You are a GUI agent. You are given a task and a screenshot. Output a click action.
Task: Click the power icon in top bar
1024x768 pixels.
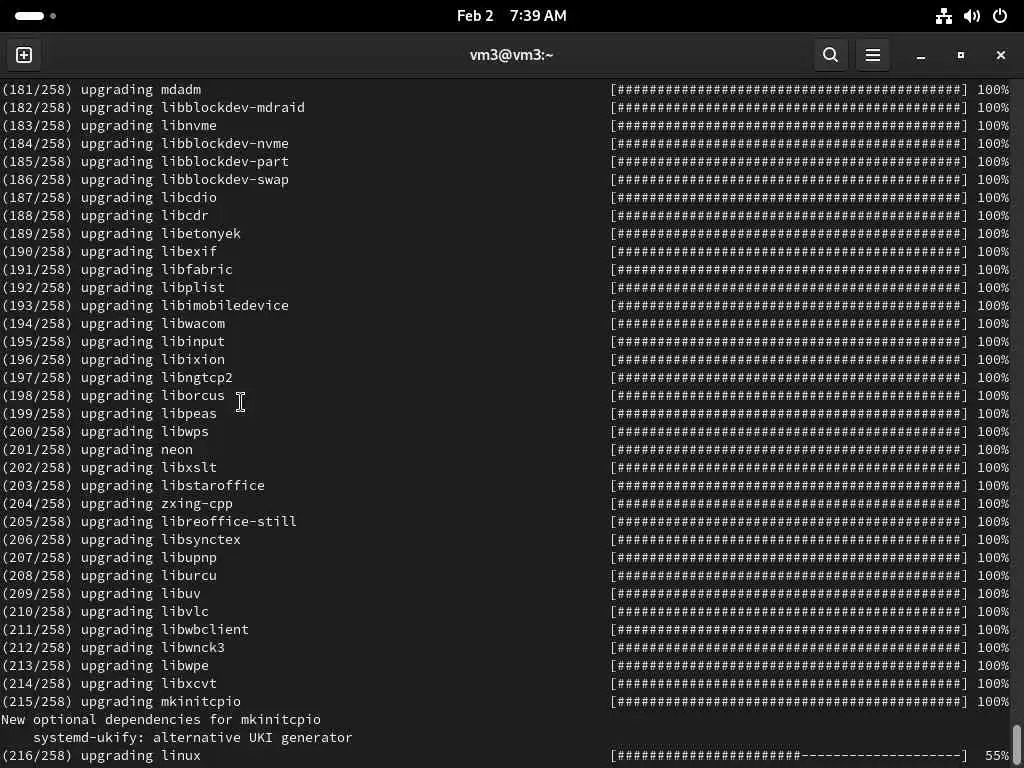point(999,16)
